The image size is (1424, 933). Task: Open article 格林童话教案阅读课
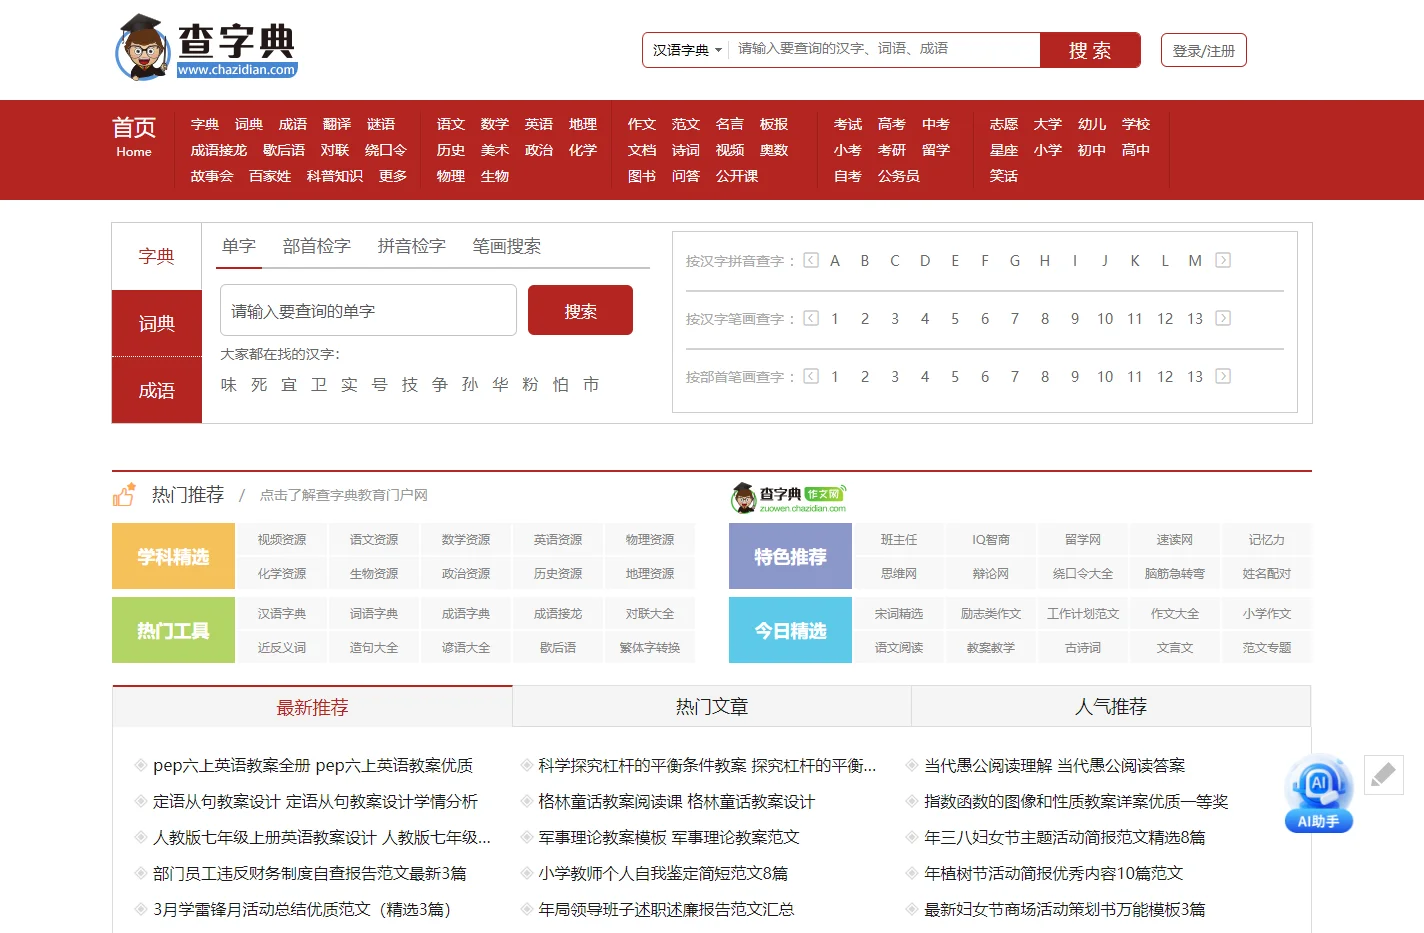click(x=677, y=802)
